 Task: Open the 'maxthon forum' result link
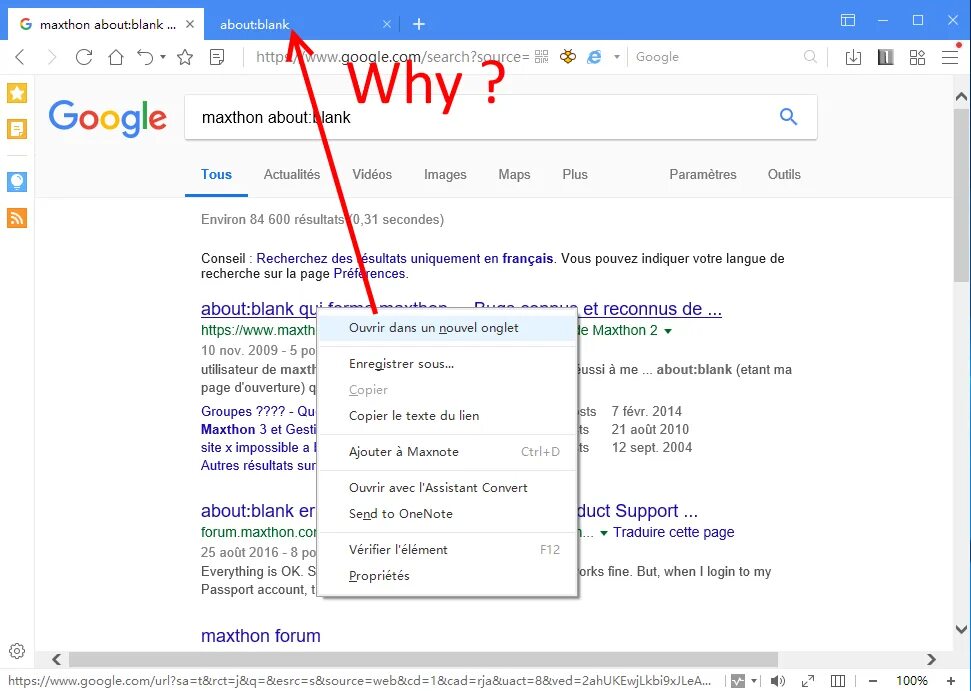(261, 636)
